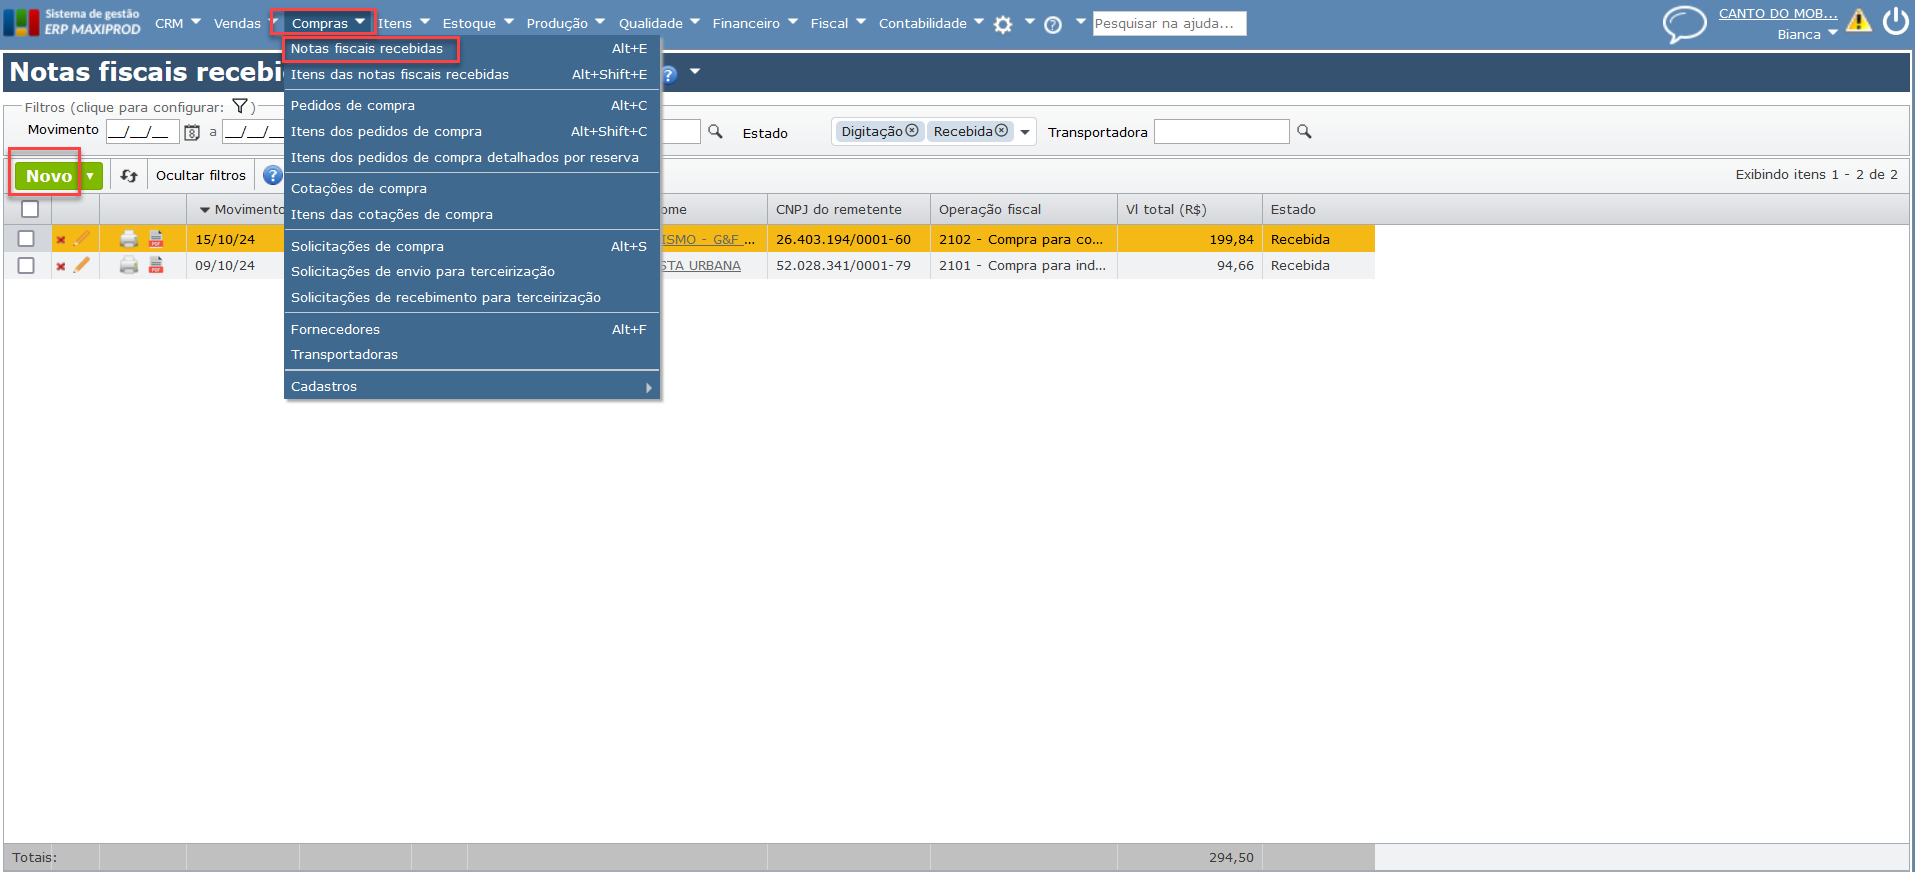Focus the Pesquisar na ajuda search field

click(x=1169, y=23)
